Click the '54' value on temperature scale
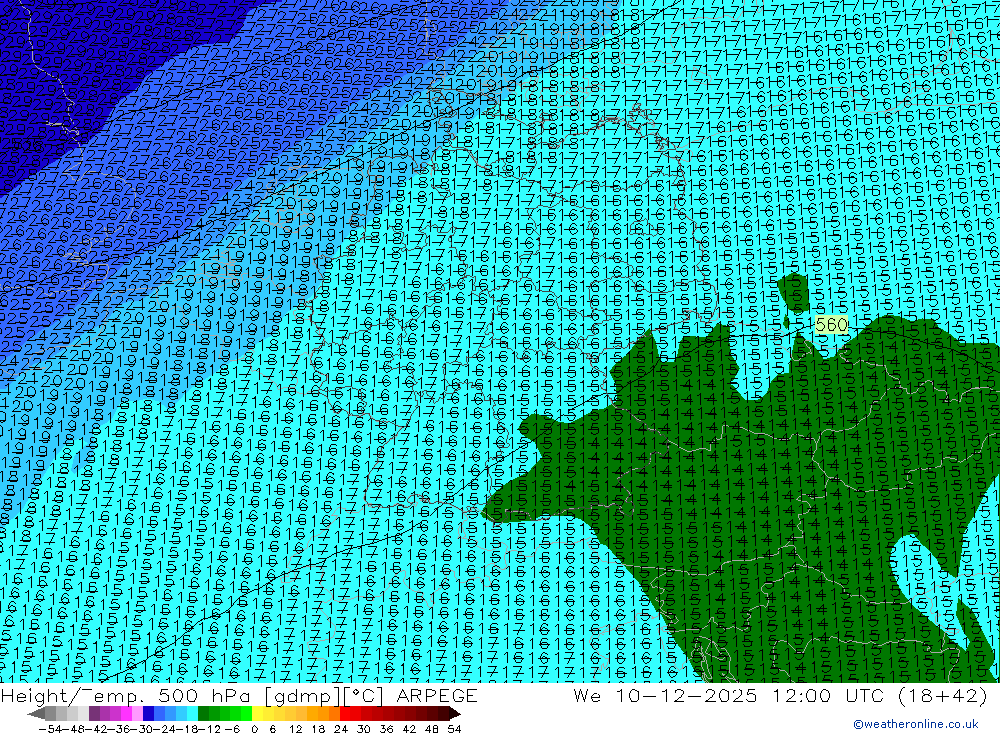 454,729
